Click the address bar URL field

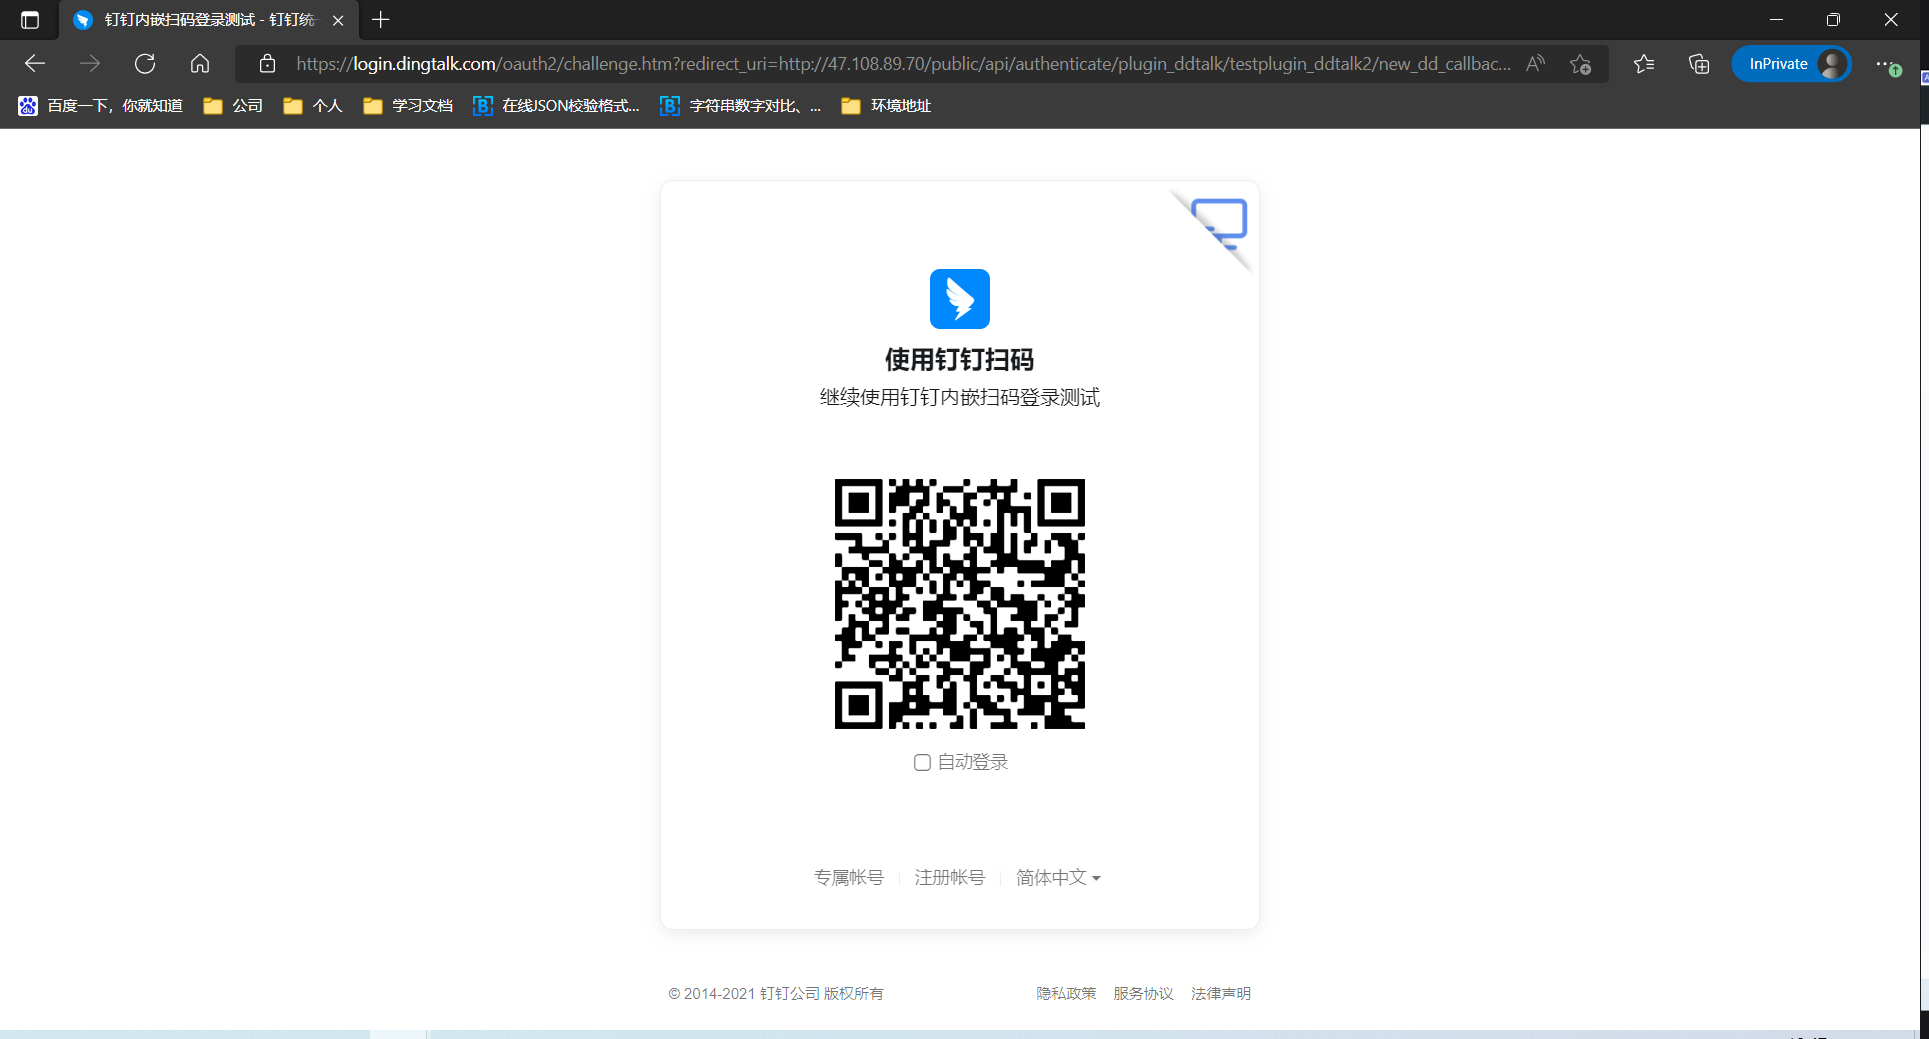coord(900,64)
